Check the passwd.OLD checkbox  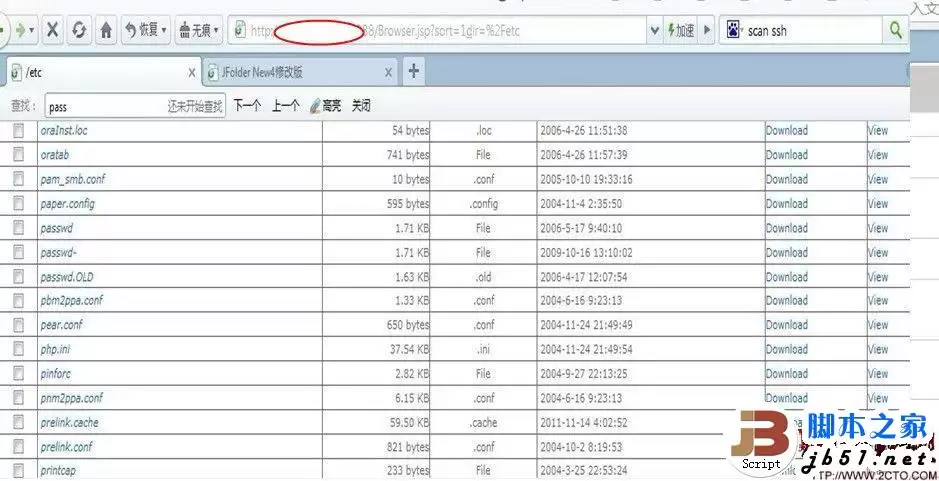point(18,277)
